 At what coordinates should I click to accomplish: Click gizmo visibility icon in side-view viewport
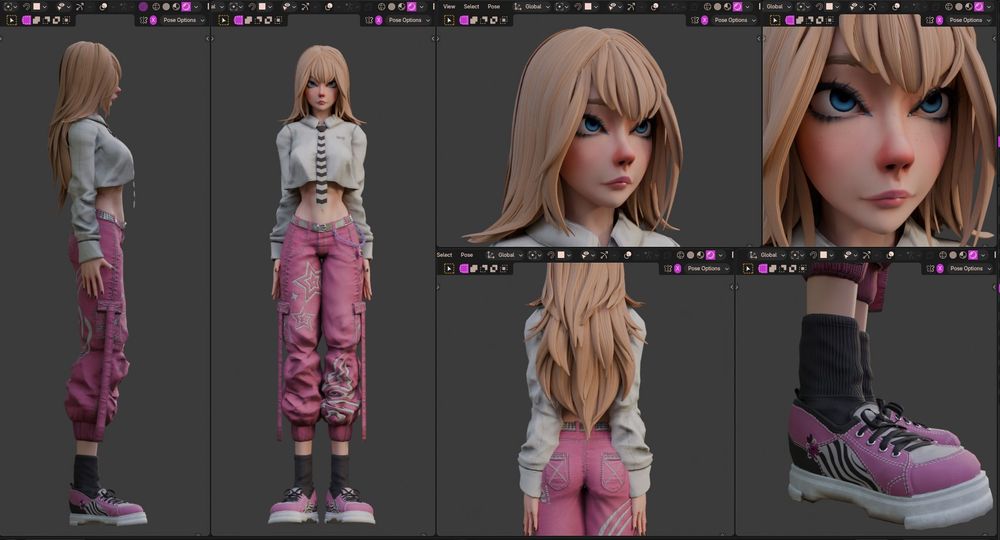click(79, 6)
